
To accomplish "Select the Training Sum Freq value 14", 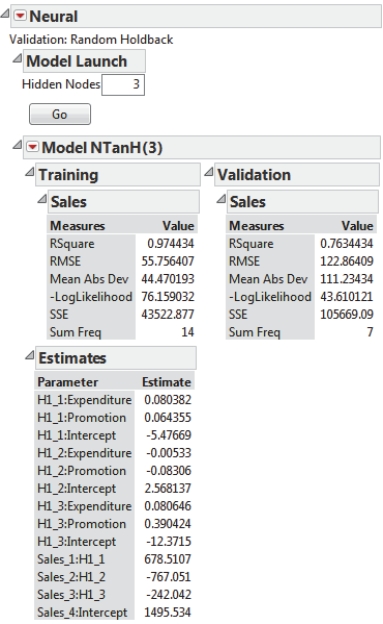I will click(x=188, y=332).
